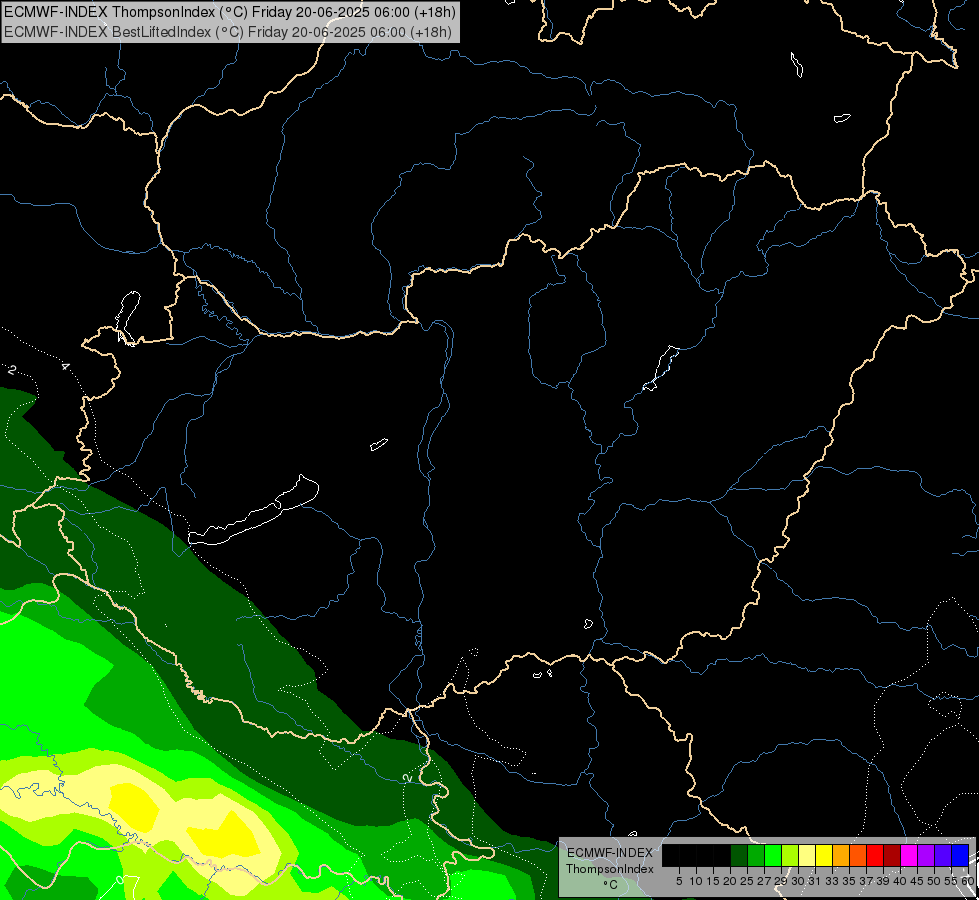Select the pale yellow 30–31 legend swatch
Image resolution: width=979 pixels, height=900 pixels.
(x=807, y=855)
